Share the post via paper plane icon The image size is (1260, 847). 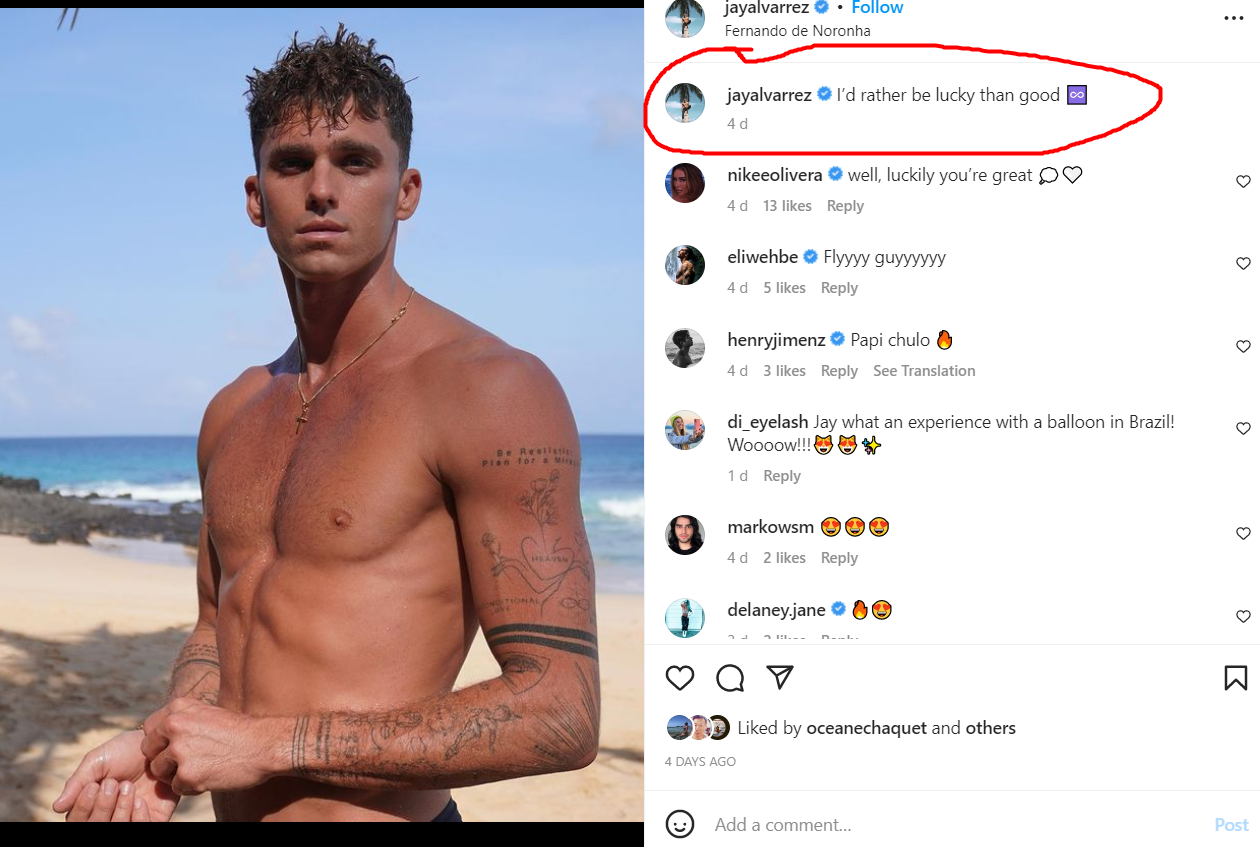tap(780, 677)
